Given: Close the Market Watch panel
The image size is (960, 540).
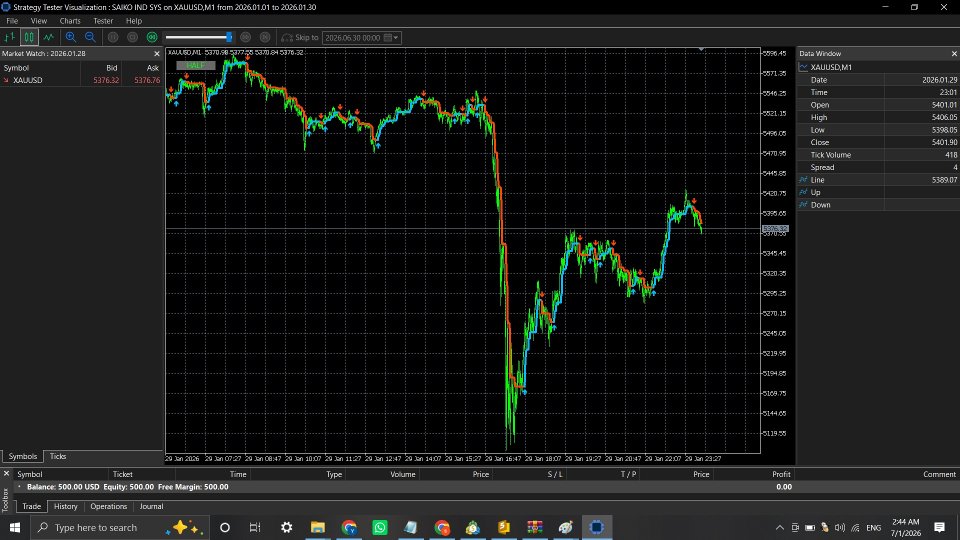Looking at the screenshot, I should pyautogui.click(x=157, y=54).
